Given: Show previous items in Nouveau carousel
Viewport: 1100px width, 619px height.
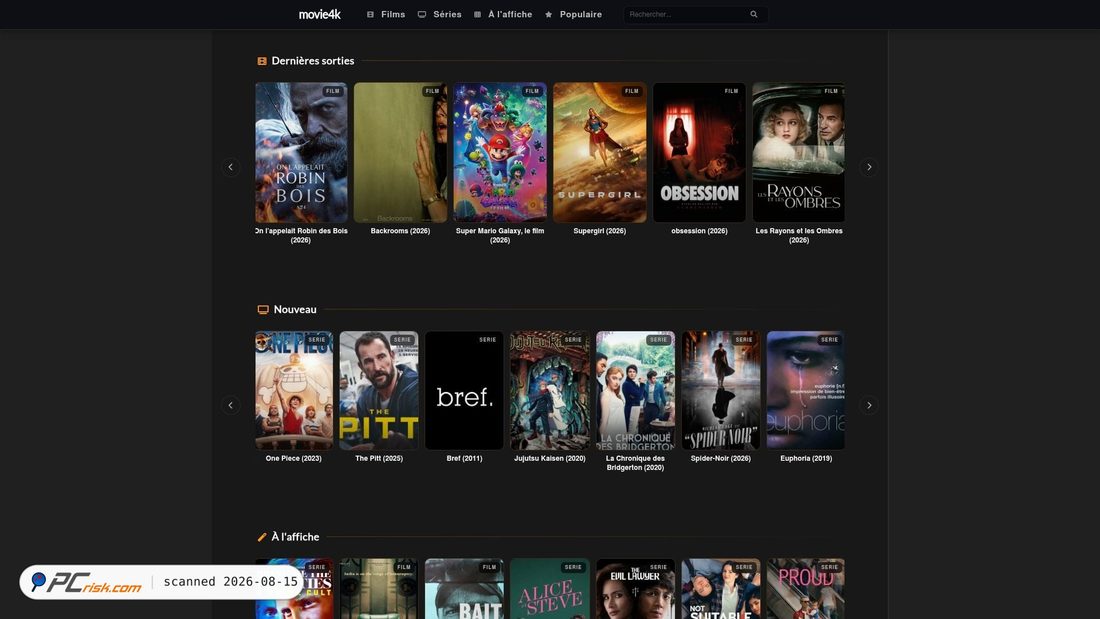Looking at the screenshot, I should pos(230,405).
